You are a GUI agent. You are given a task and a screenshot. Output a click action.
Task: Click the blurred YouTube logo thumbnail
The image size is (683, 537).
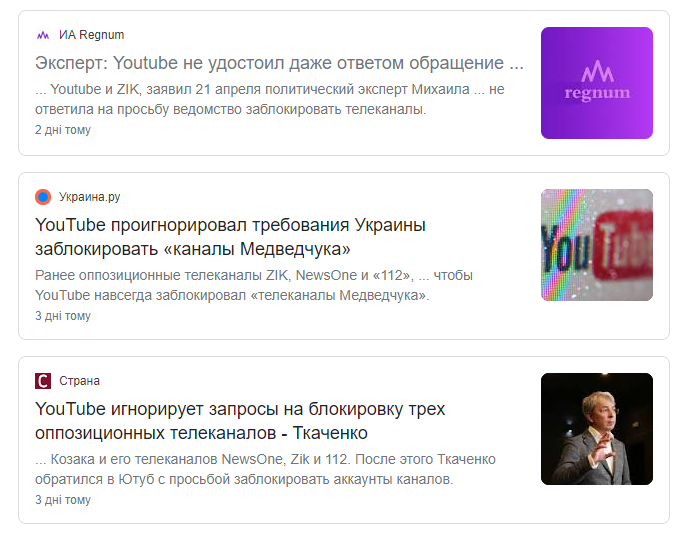coord(596,245)
